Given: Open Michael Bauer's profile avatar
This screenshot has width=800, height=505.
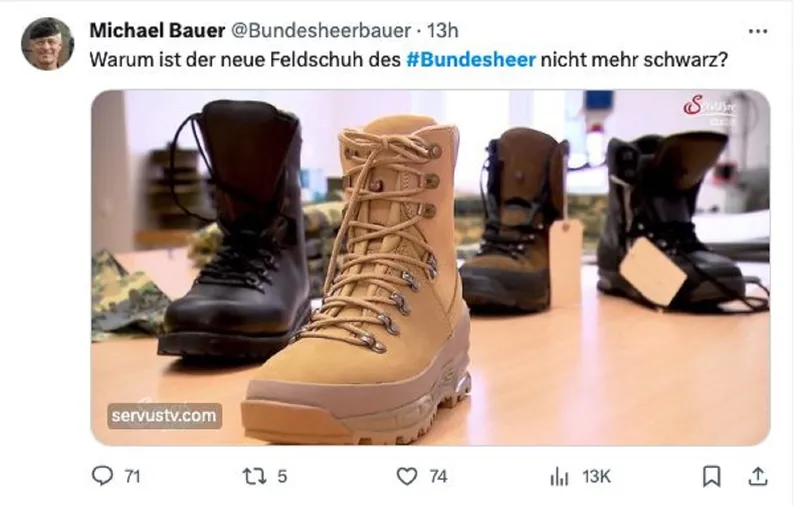Looking at the screenshot, I should [47, 44].
